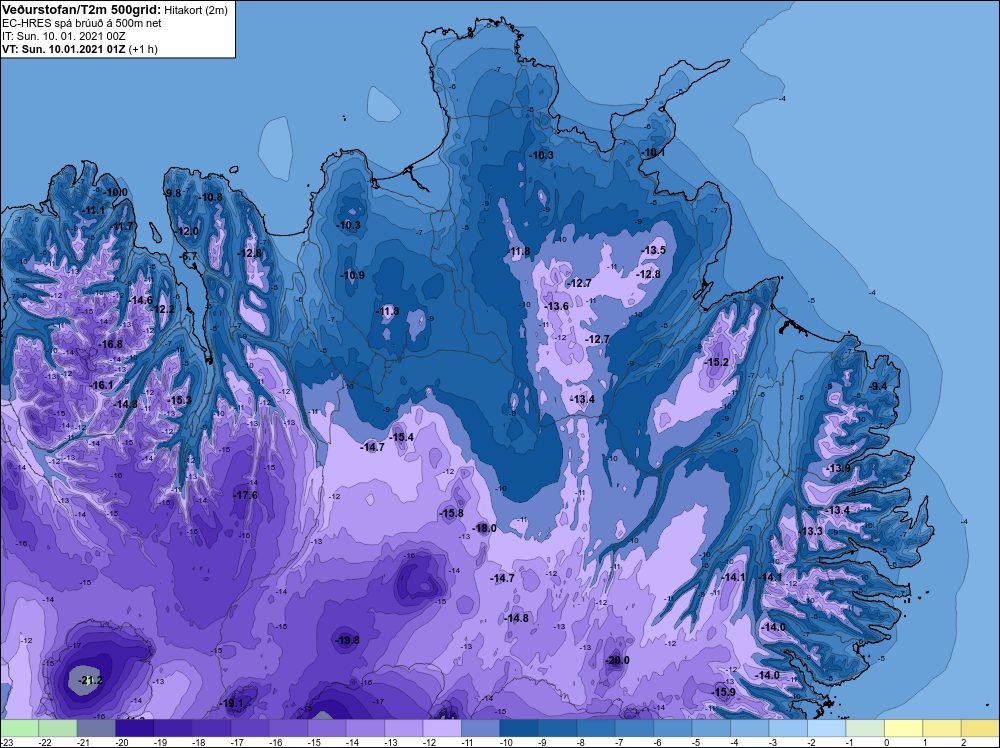
Task: Select the -15.2 temperature label
Action: 716,362
